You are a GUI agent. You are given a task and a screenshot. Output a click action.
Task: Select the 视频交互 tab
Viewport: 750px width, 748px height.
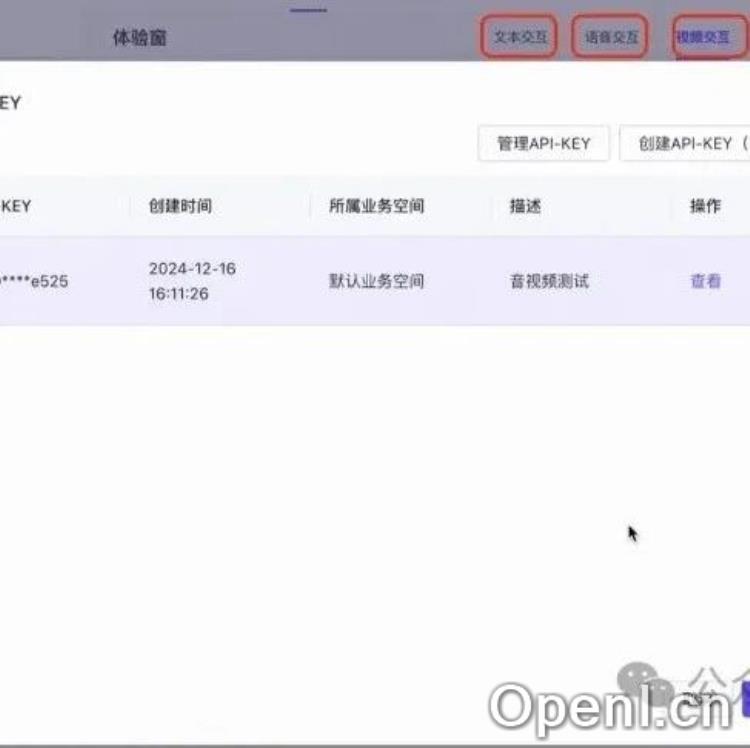703,37
